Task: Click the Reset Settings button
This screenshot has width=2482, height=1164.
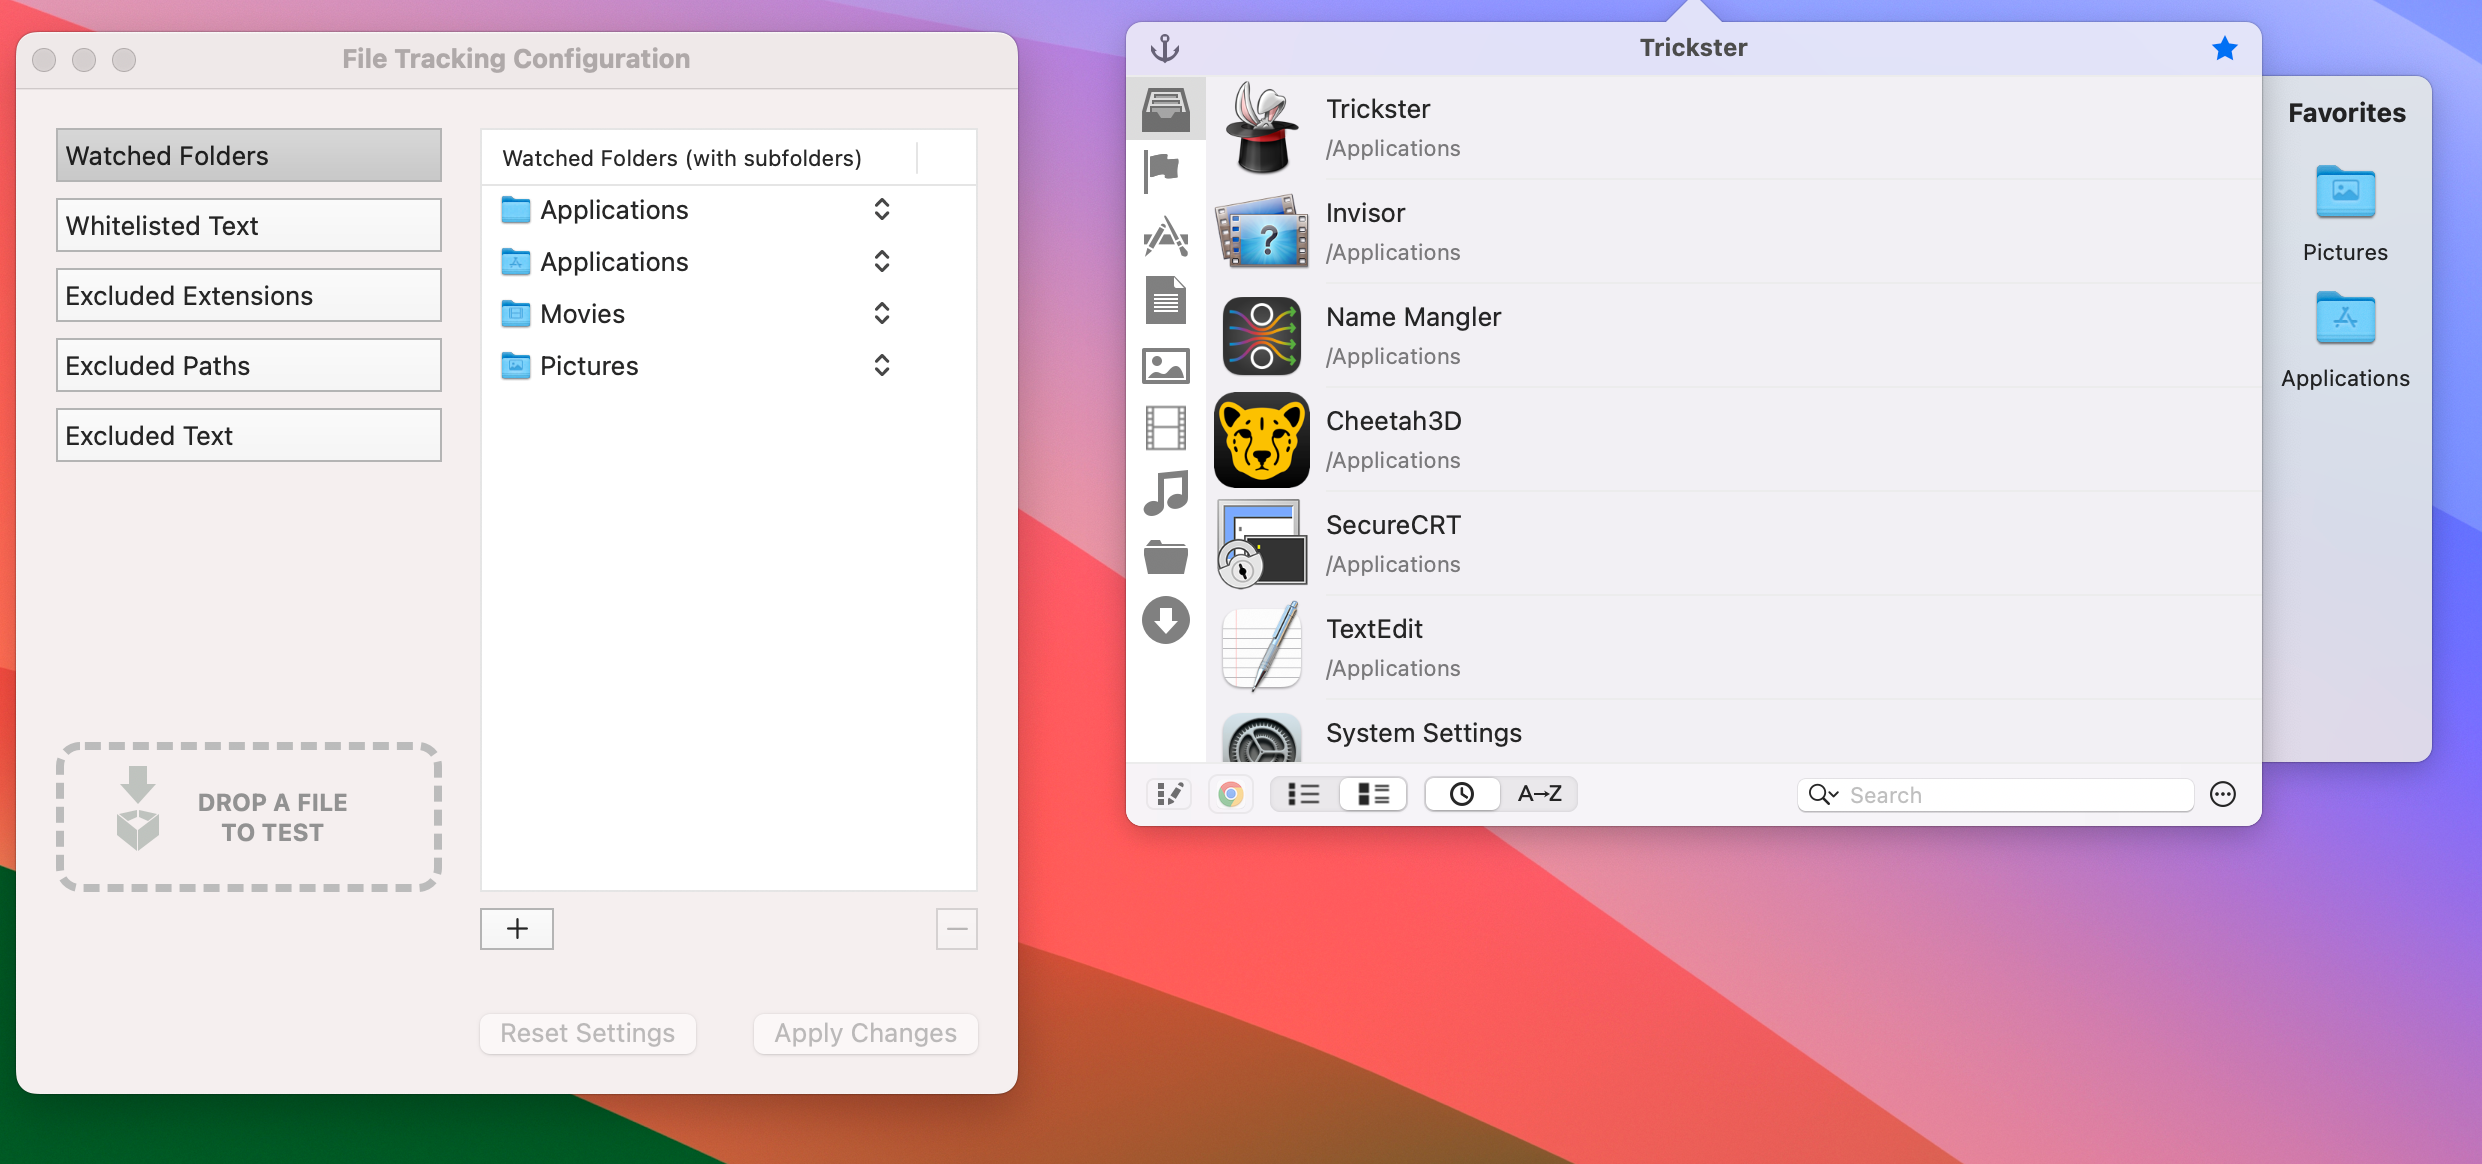Action: click(587, 1033)
